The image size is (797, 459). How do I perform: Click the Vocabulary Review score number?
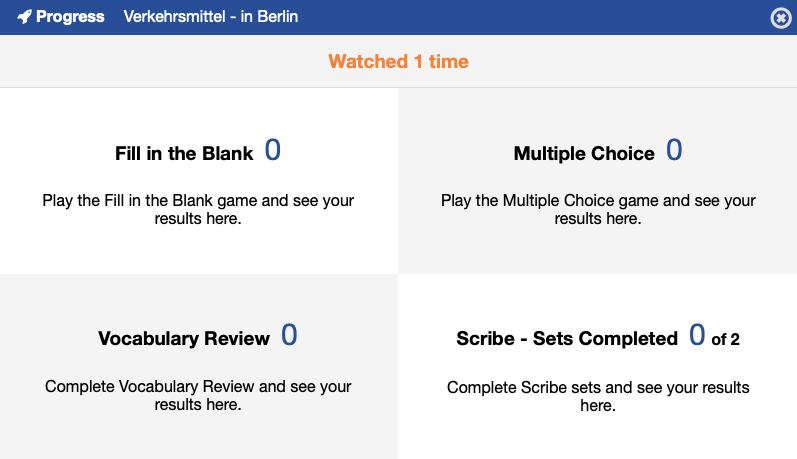pos(289,336)
